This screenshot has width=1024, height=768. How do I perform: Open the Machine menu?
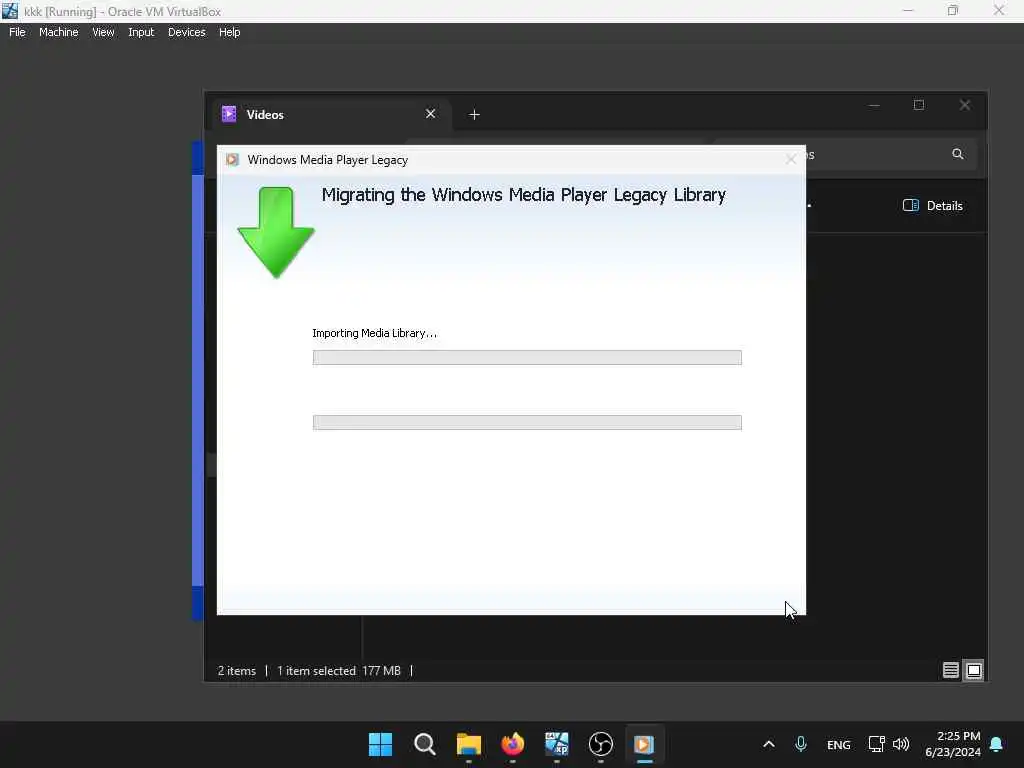(58, 32)
